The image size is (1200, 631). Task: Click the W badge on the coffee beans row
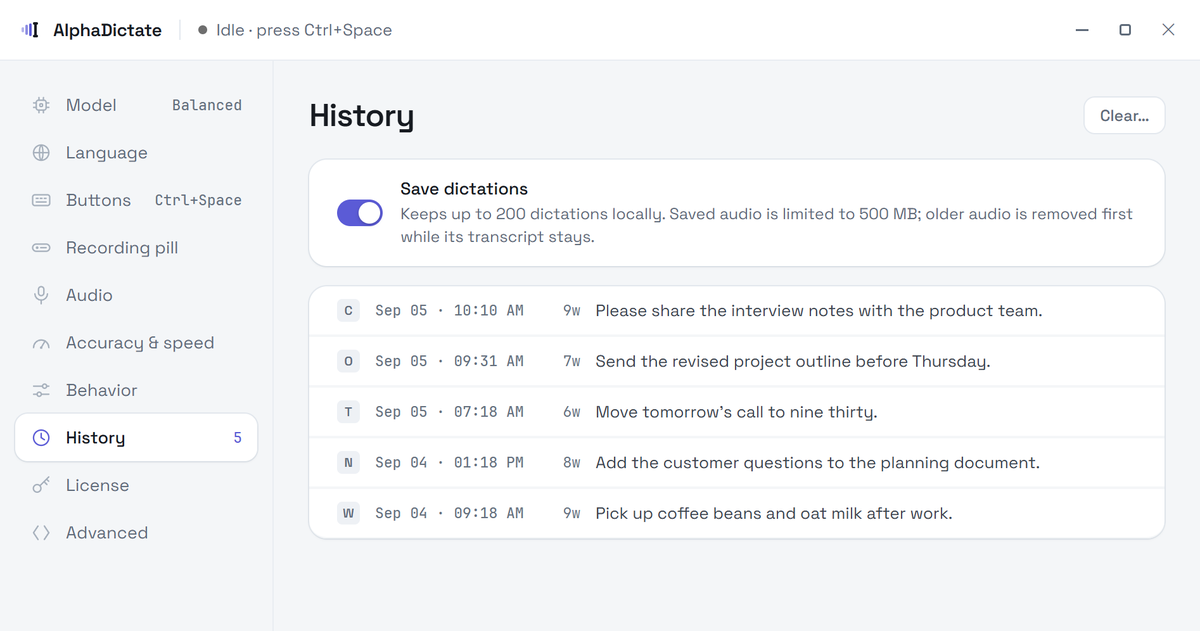click(348, 513)
